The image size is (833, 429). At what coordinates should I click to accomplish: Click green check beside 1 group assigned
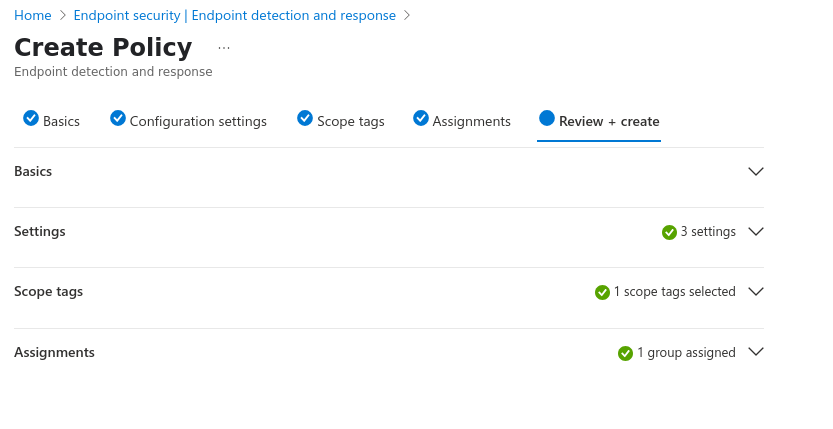point(625,353)
